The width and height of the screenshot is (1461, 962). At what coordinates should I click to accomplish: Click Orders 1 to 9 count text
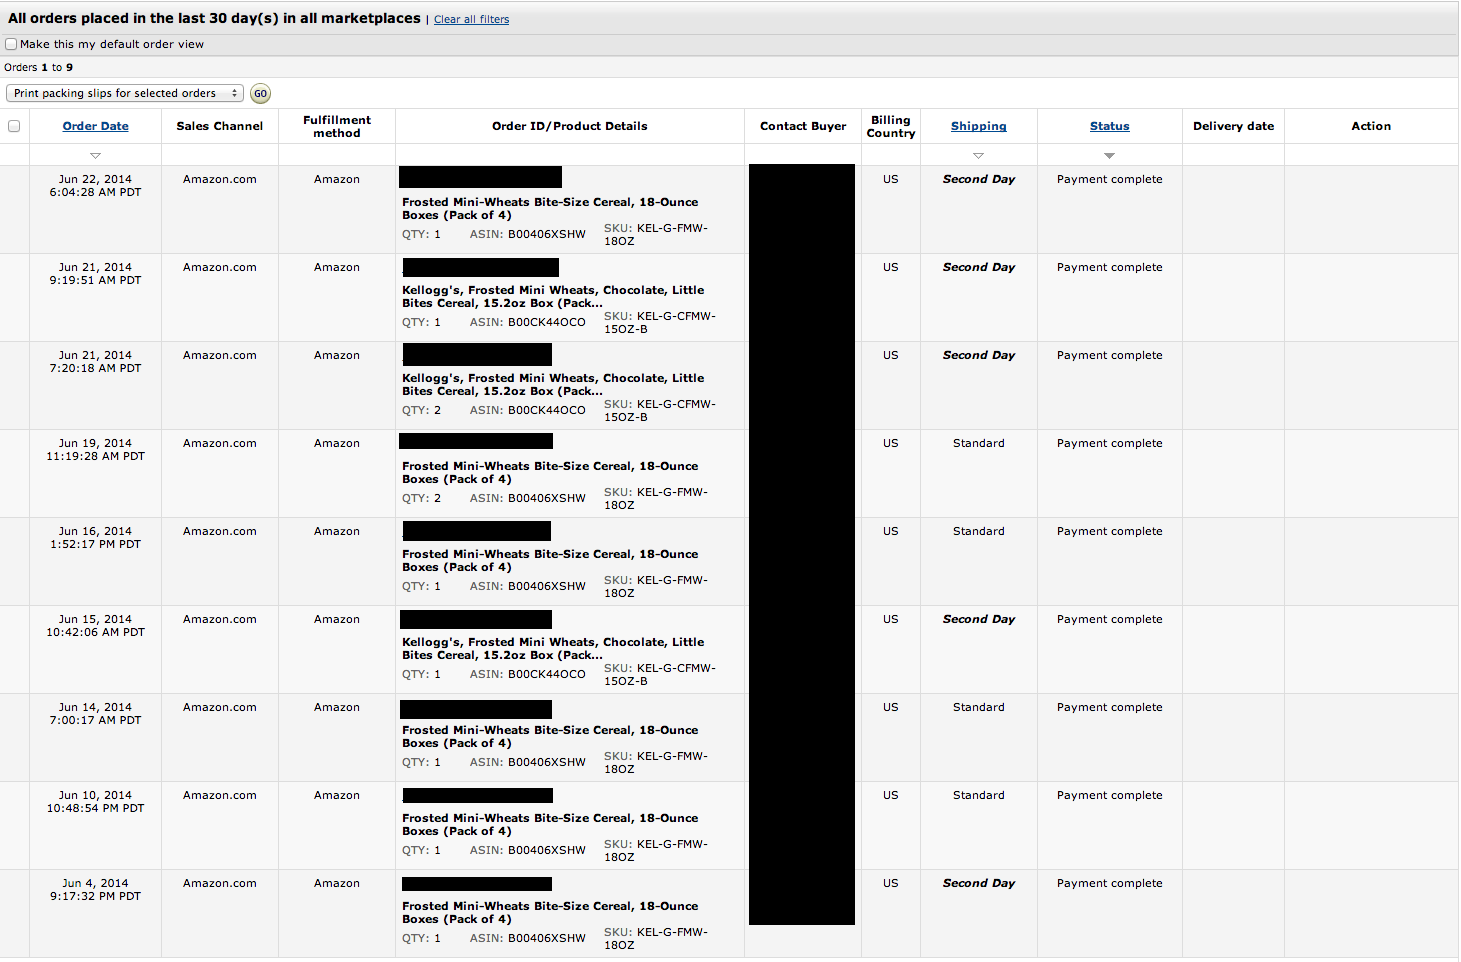[x=39, y=67]
